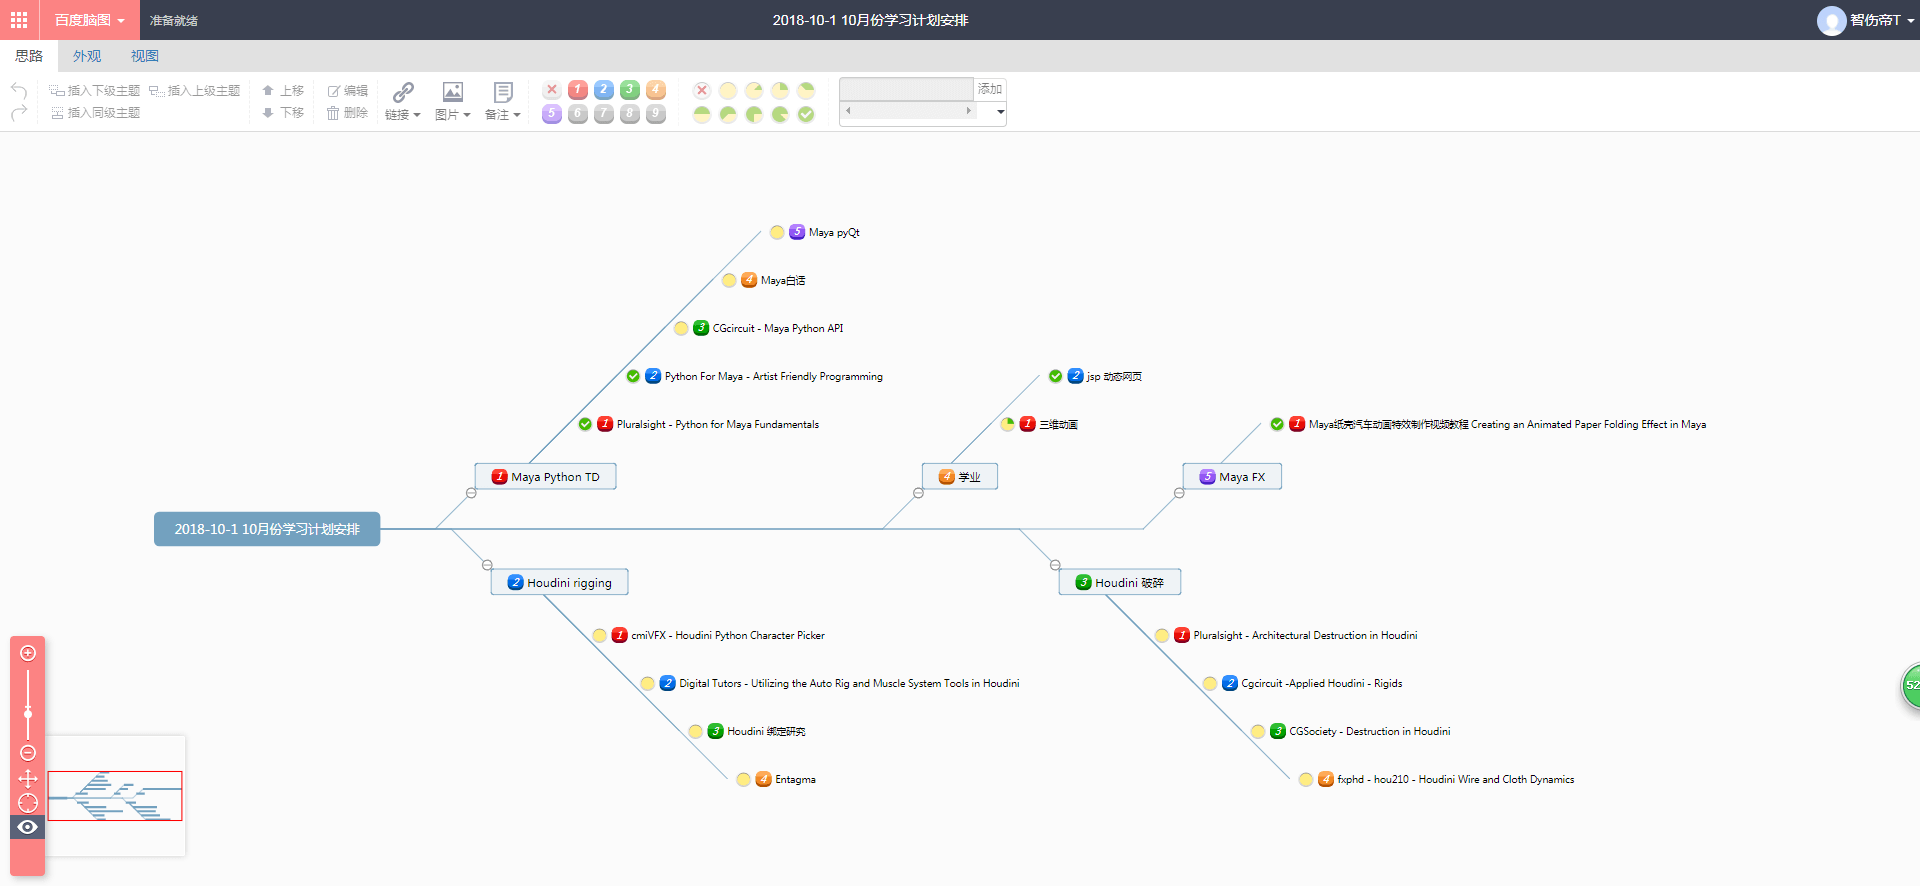The height and width of the screenshot is (886, 1920).
Task: Click progress pie on 三维动画
Action: click(1007, 424)
